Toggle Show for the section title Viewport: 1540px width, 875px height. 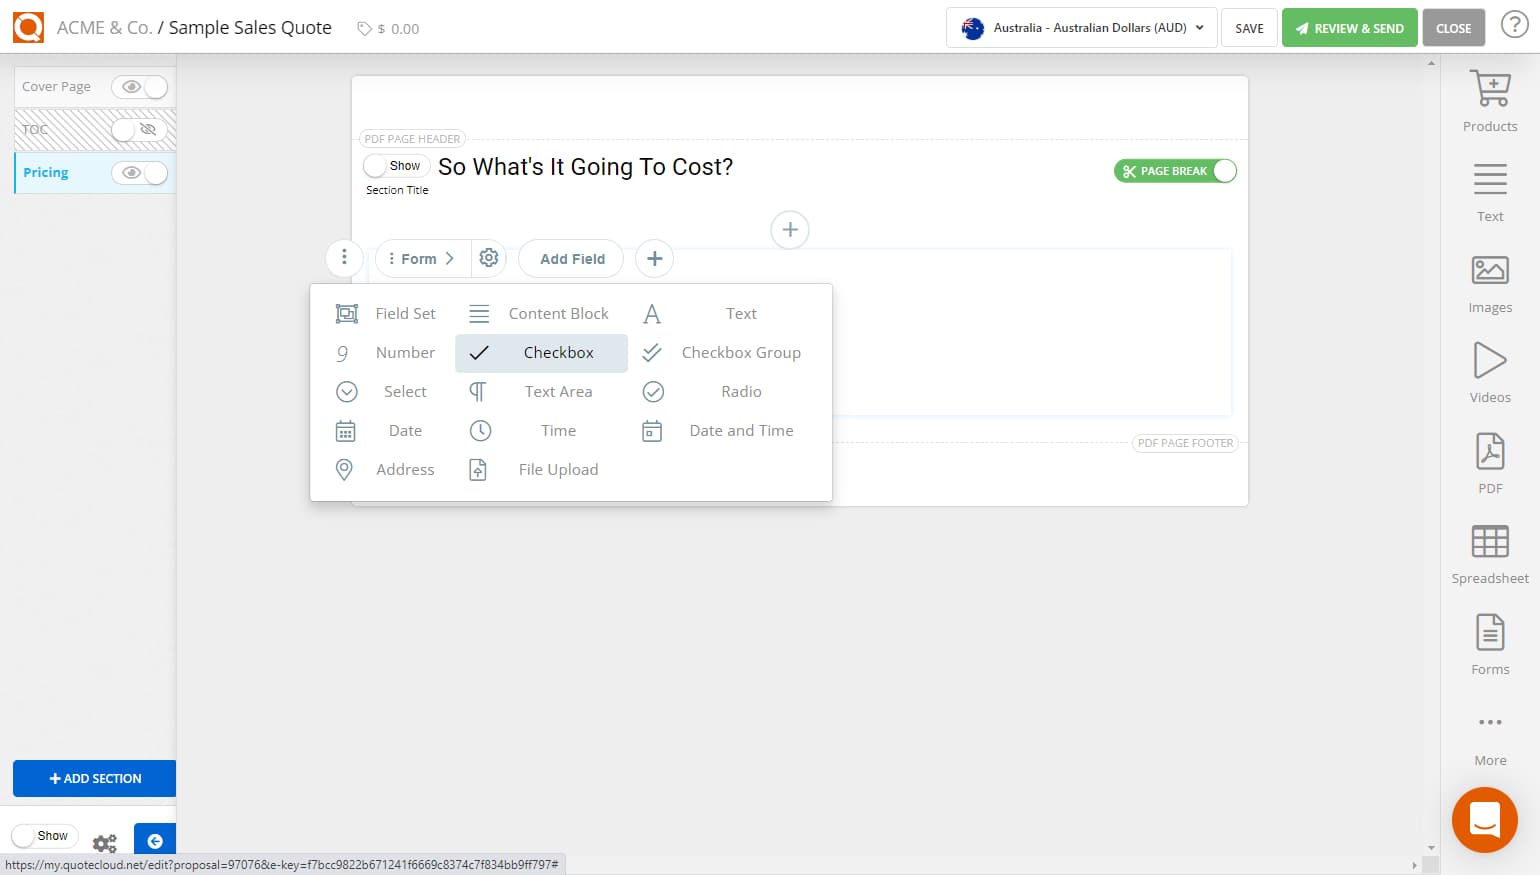click(396, 165)
